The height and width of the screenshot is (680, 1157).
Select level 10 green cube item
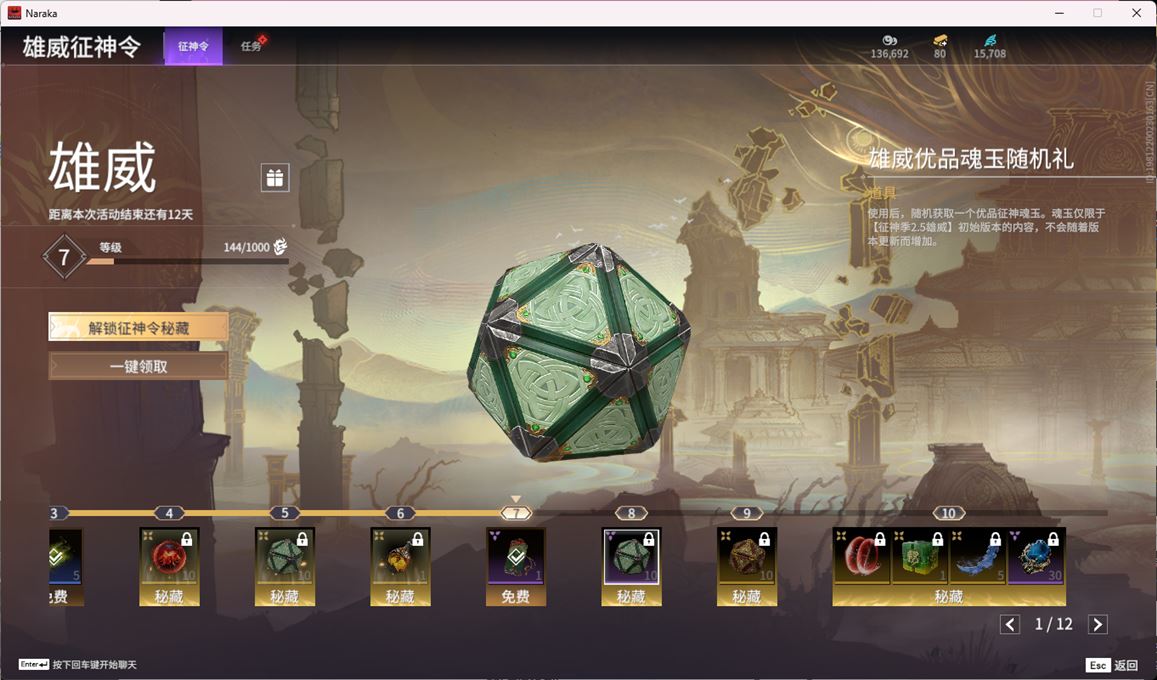coord(920,557)
